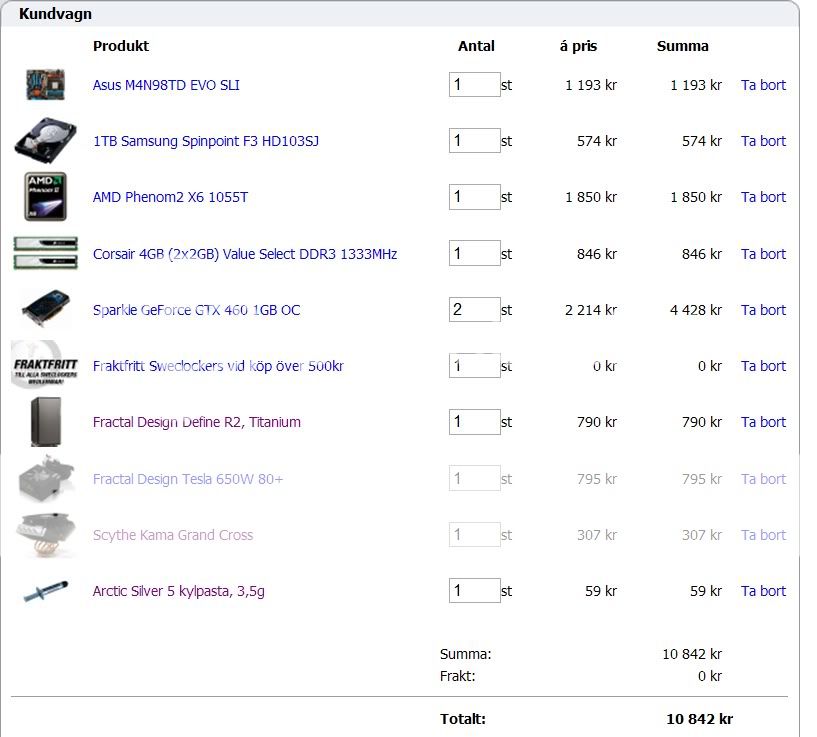Click the GeForce GTX 460 graphics card image
This screenshot has height=737, width=817.
click(x=45, y=310)
